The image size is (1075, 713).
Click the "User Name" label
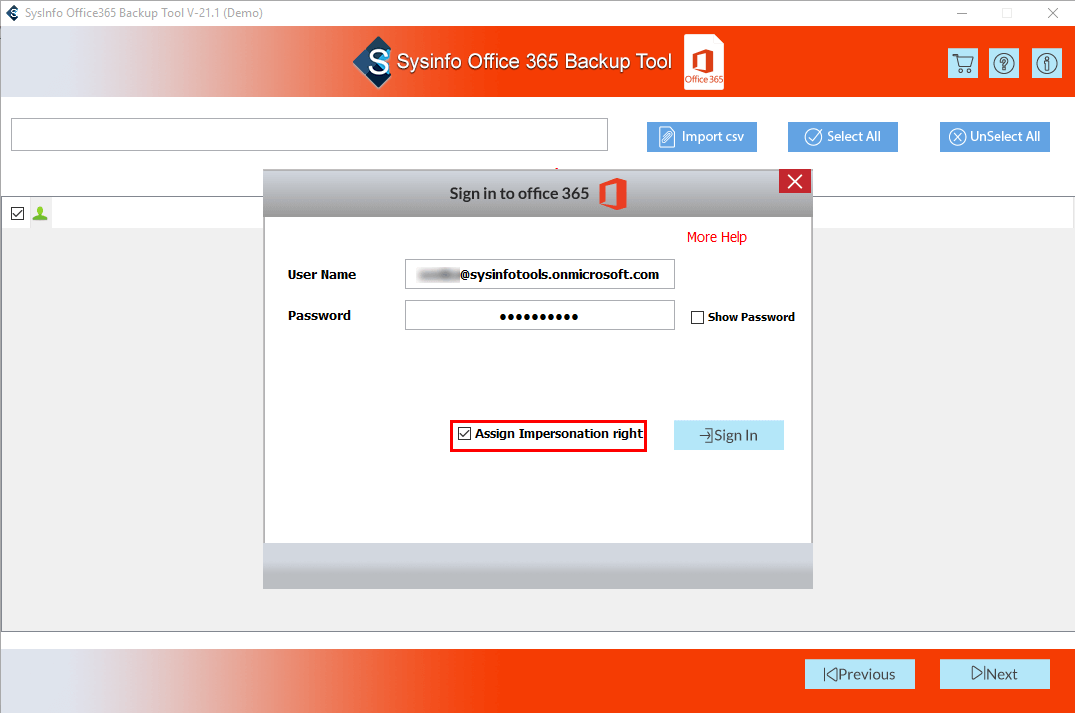[322, 274]
